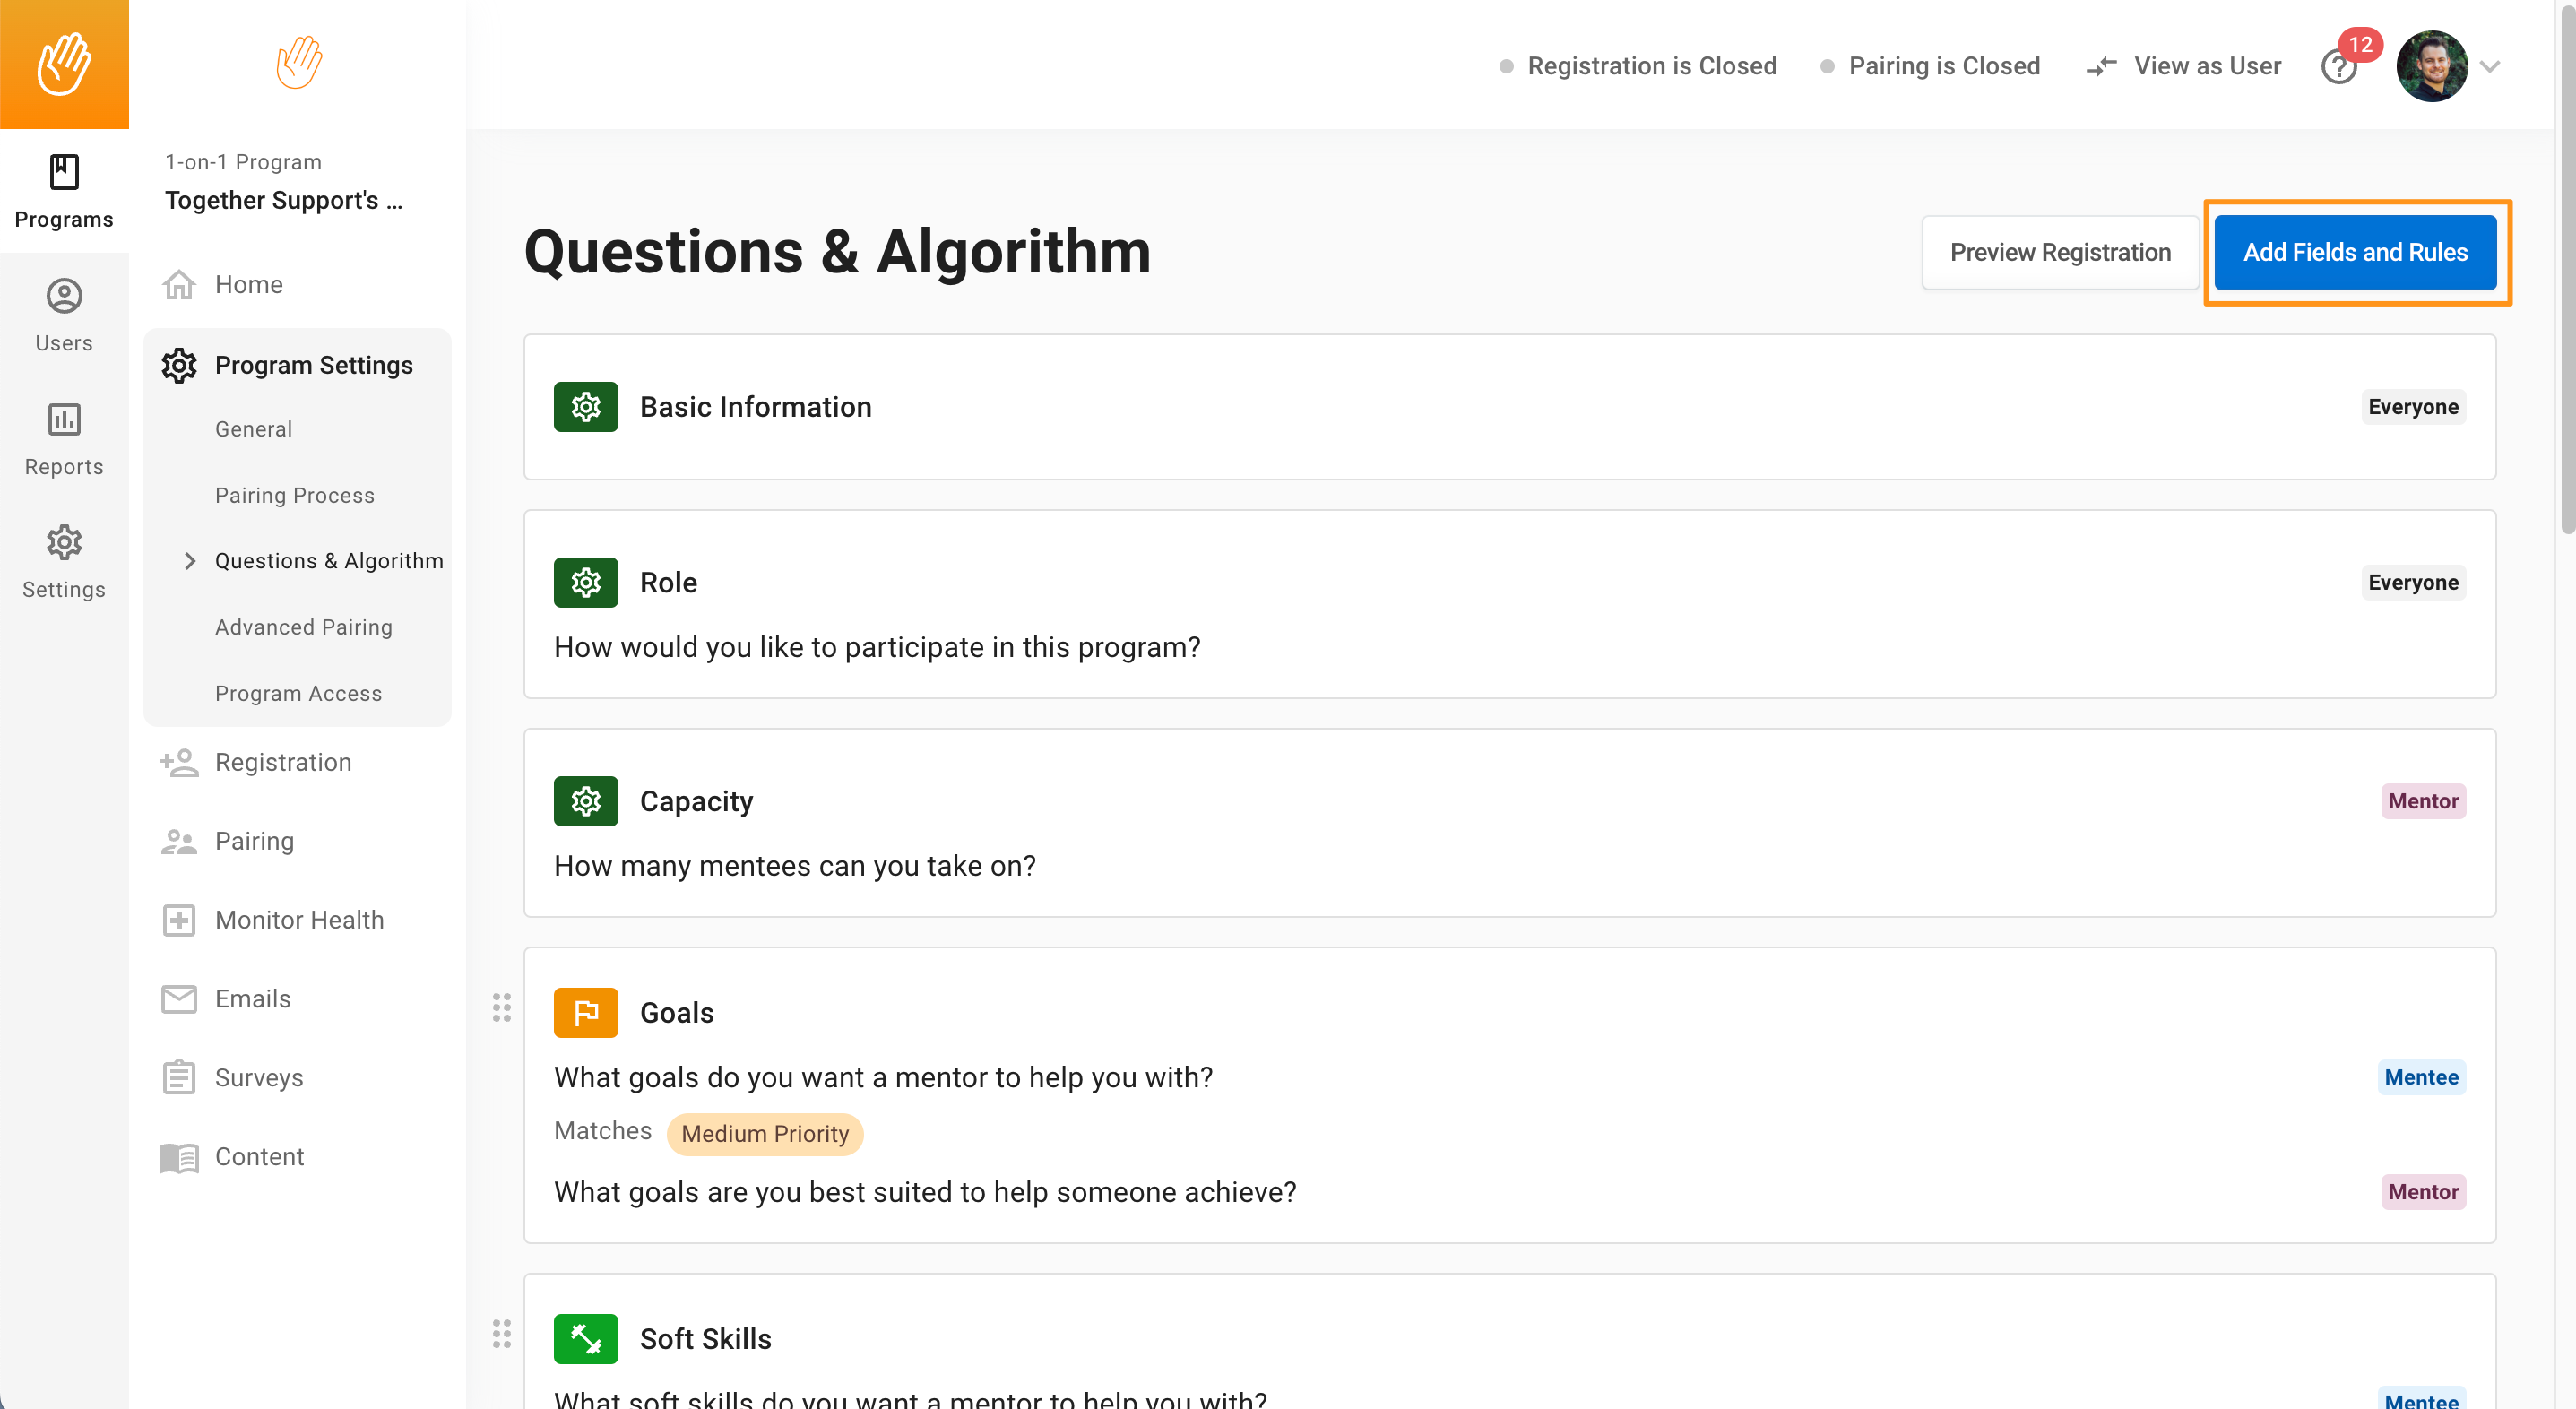Click 'How would you like to participate' question

coord(877,647)
